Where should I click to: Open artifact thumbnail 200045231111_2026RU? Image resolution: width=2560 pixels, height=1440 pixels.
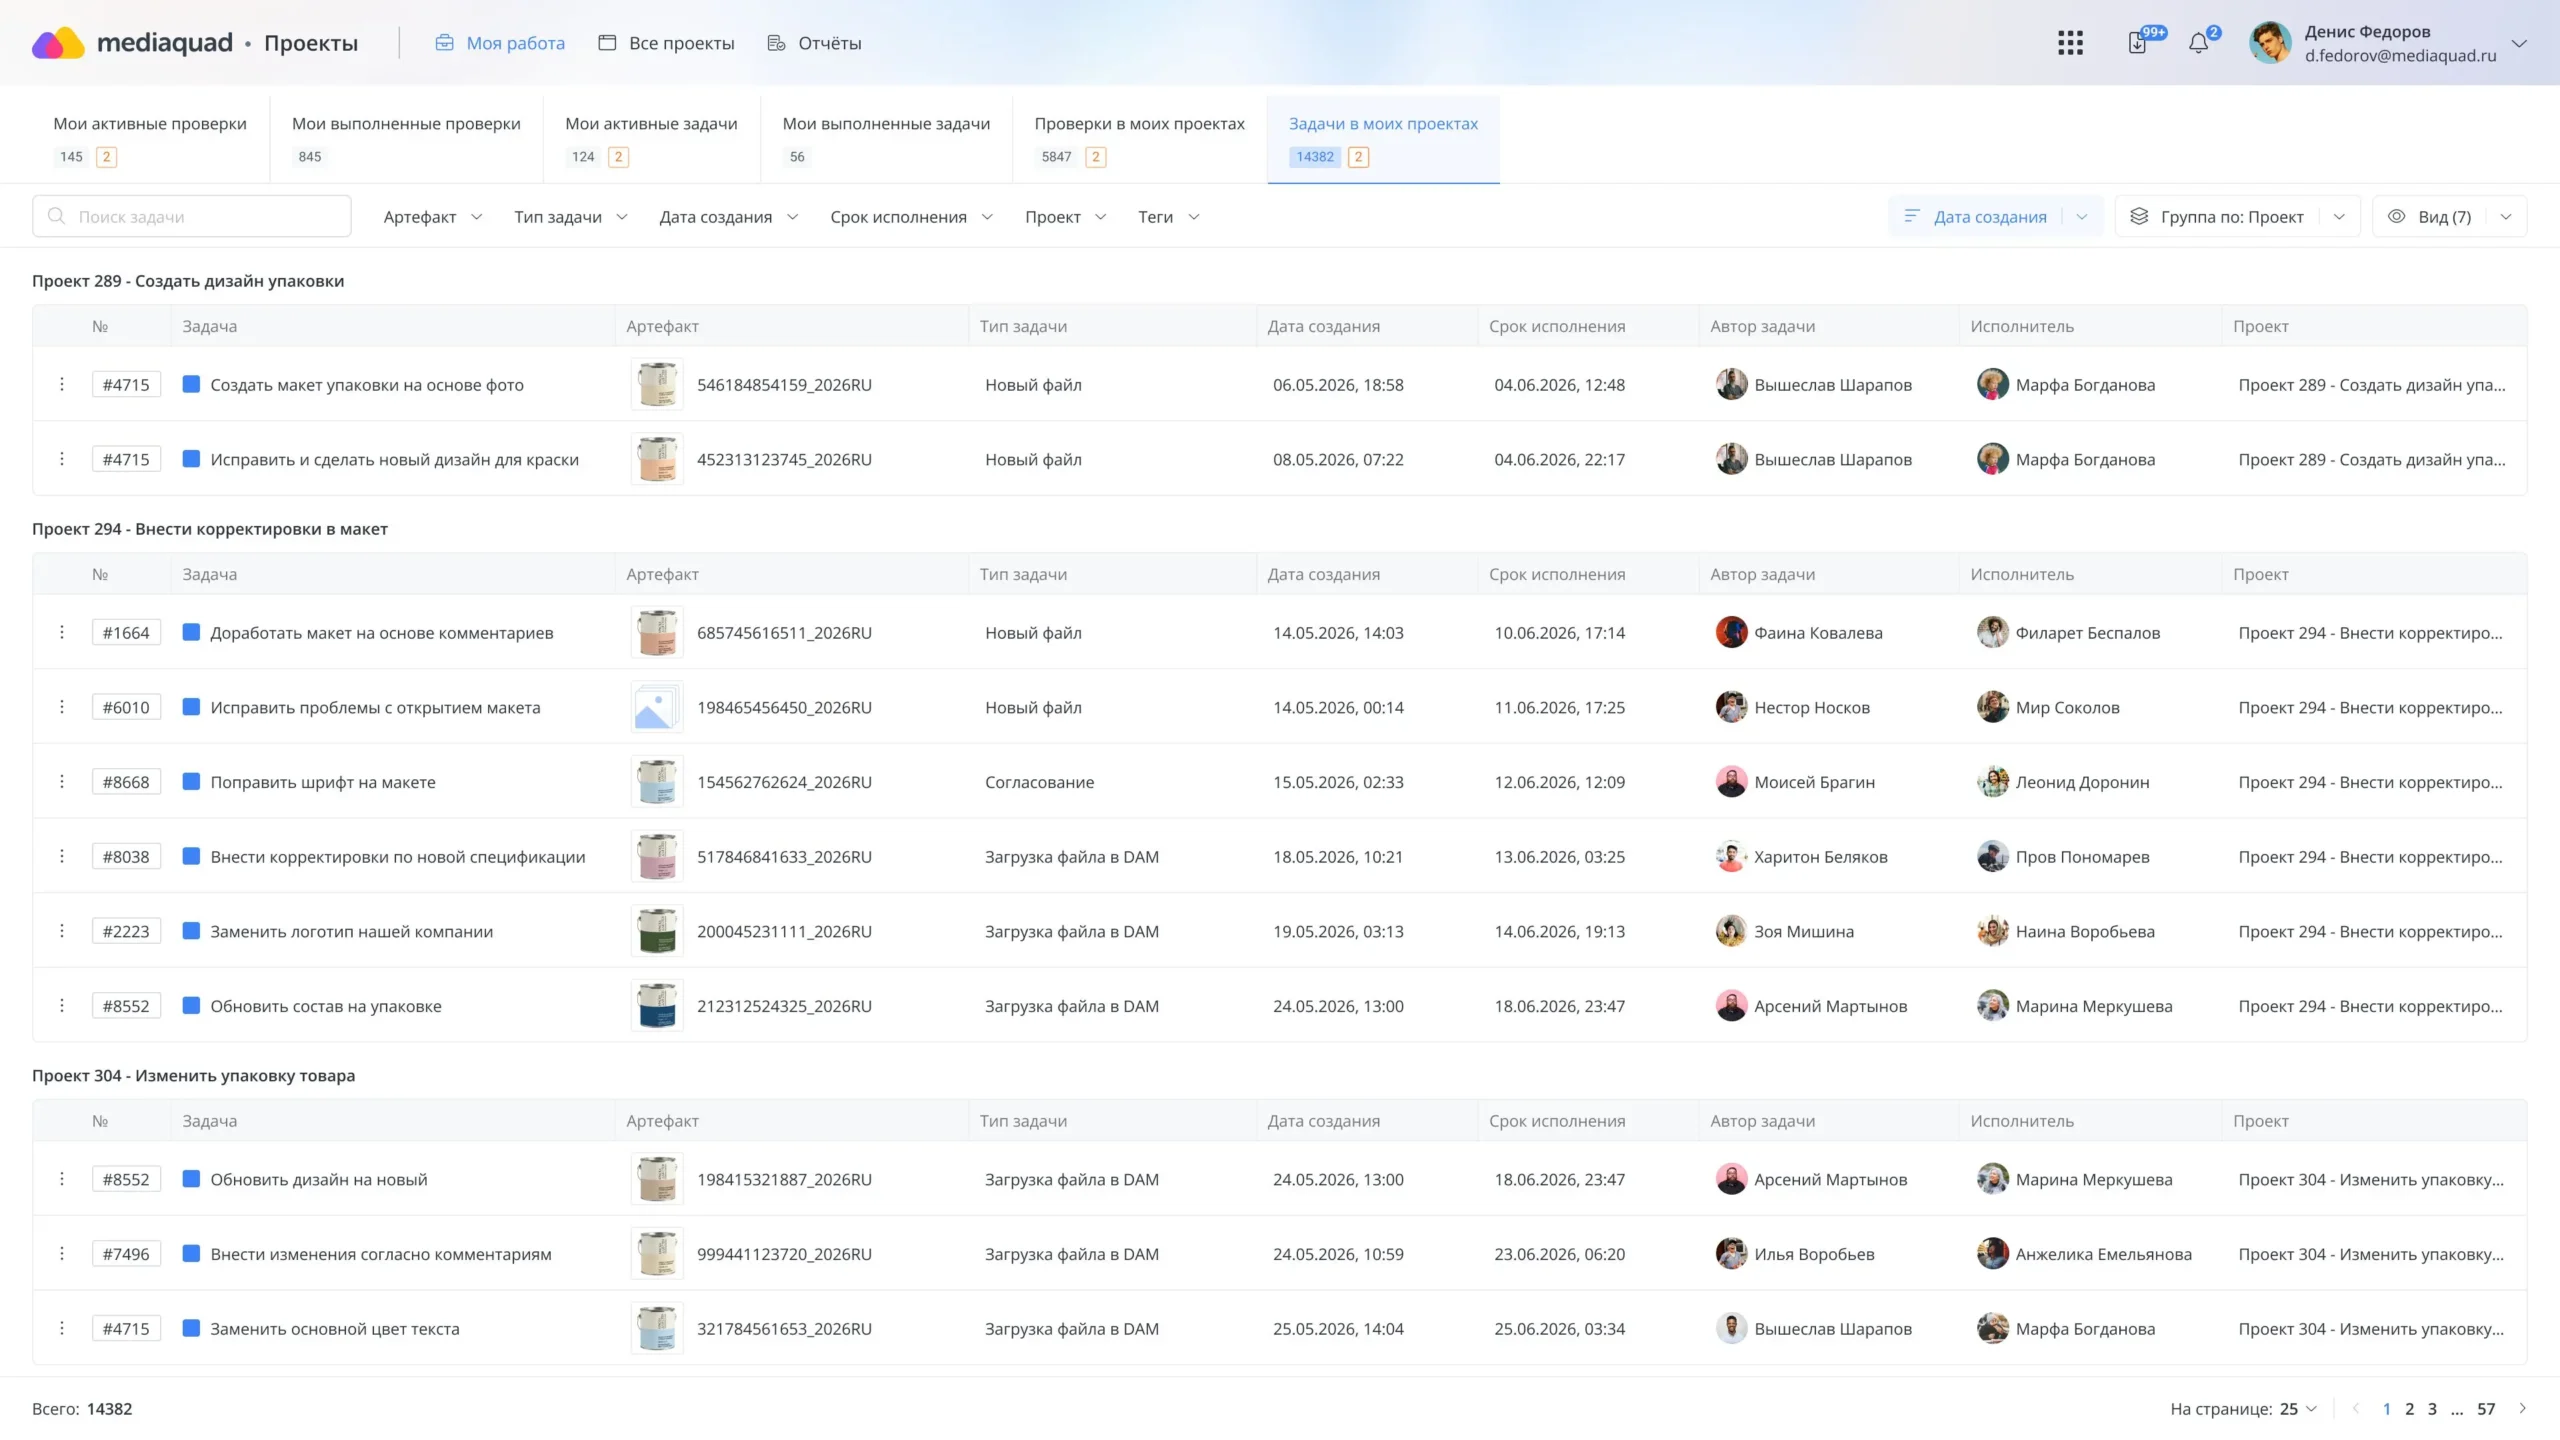point(657,931)
